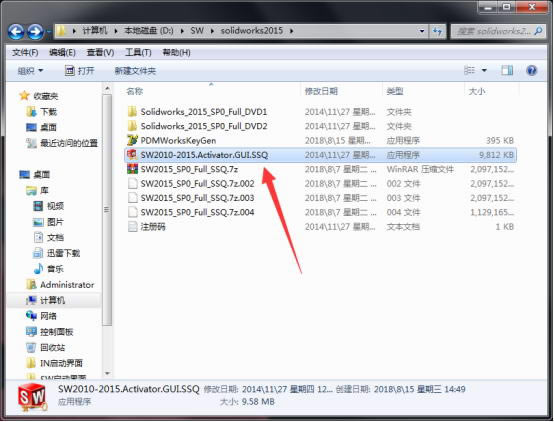This screenshot has height=422, width=554.
Task: Sort by 修改日期 column header
Action: (321, 91)
